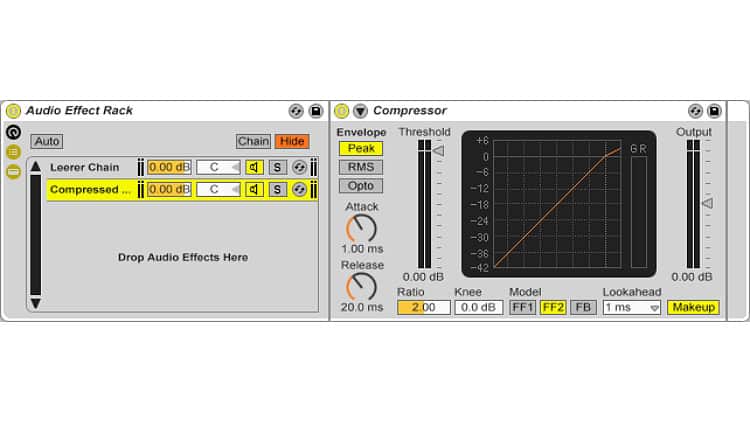This screenshot has height=422, width=750.
Task: Solo the Compressed chain
Action: (277, 189)
